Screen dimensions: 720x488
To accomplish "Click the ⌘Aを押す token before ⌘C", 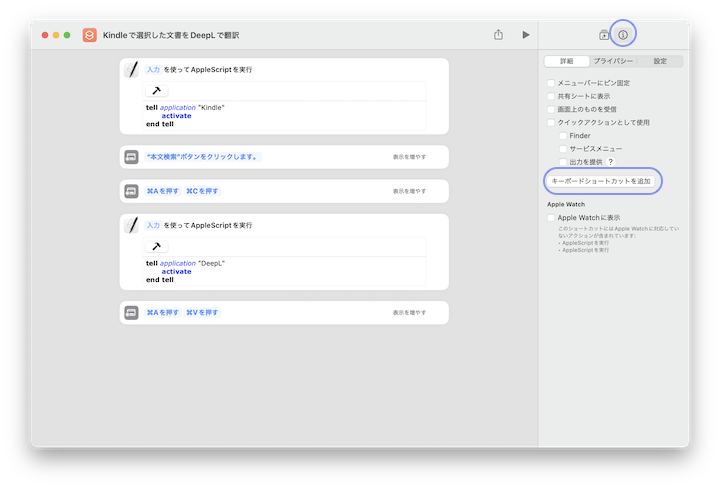I will (x=163, y=191).
